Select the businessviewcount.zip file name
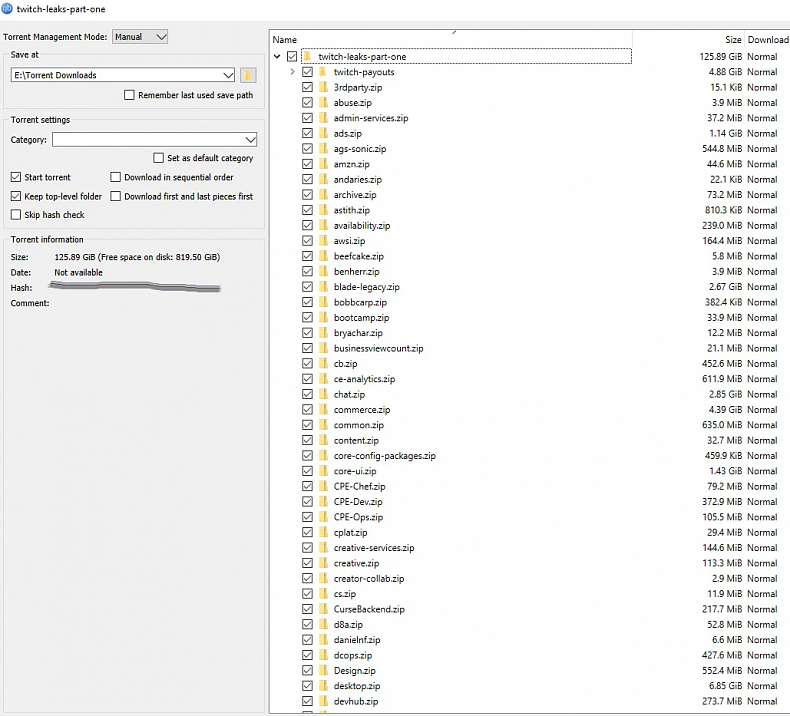This screenshot has width=790, height=716. click(378, 348)
